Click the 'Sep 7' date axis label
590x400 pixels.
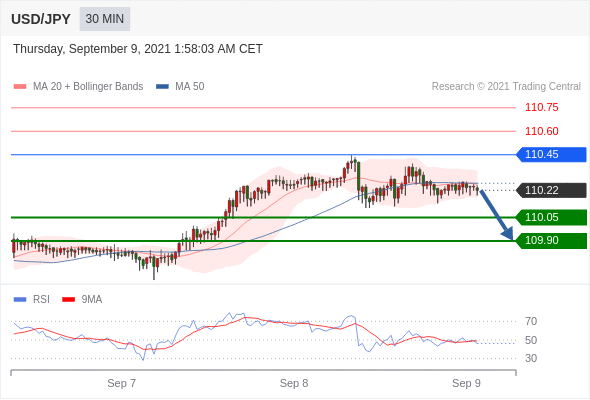(122, 383)
